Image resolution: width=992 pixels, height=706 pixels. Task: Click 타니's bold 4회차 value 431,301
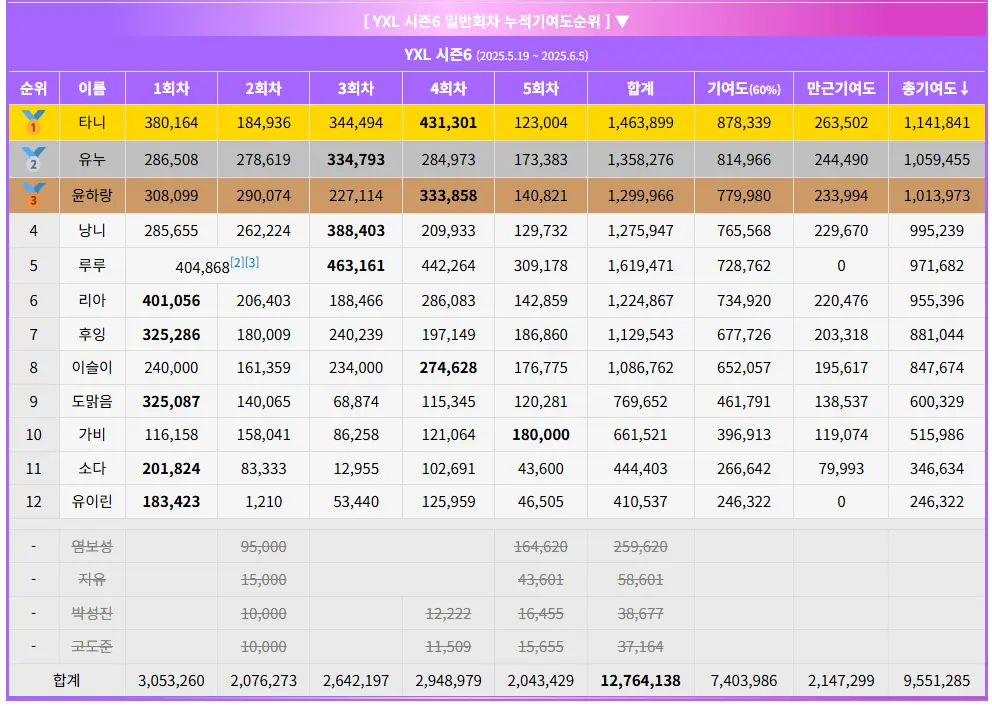click(x=449, y=123)
